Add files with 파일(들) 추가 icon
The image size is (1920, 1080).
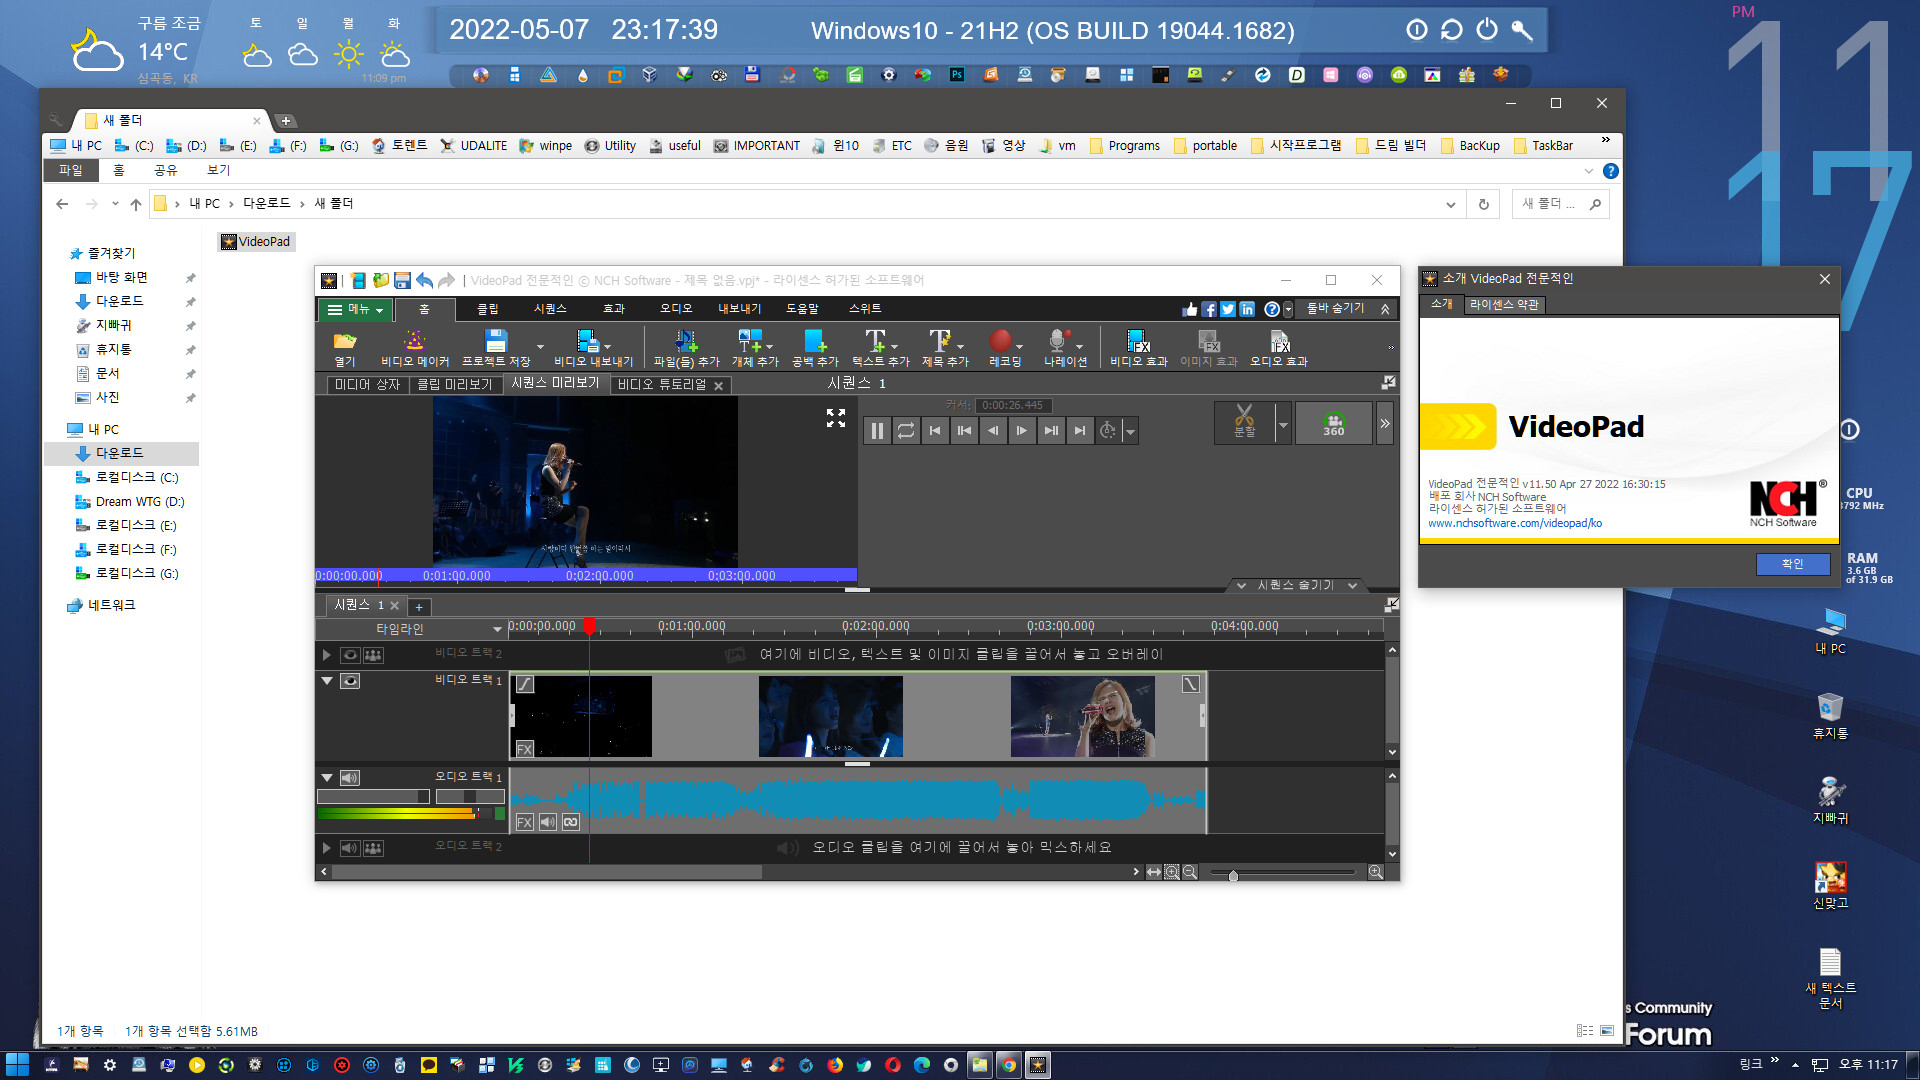coord(686,341)
